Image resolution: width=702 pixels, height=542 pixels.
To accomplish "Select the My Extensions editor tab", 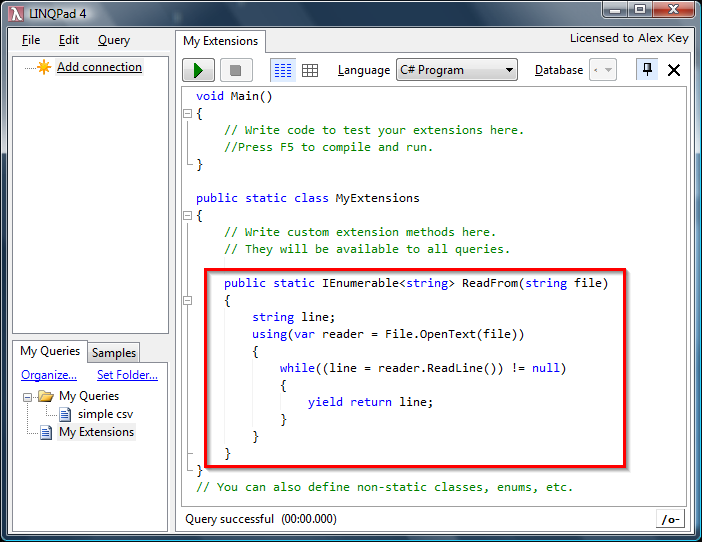I will coord(220,41).
